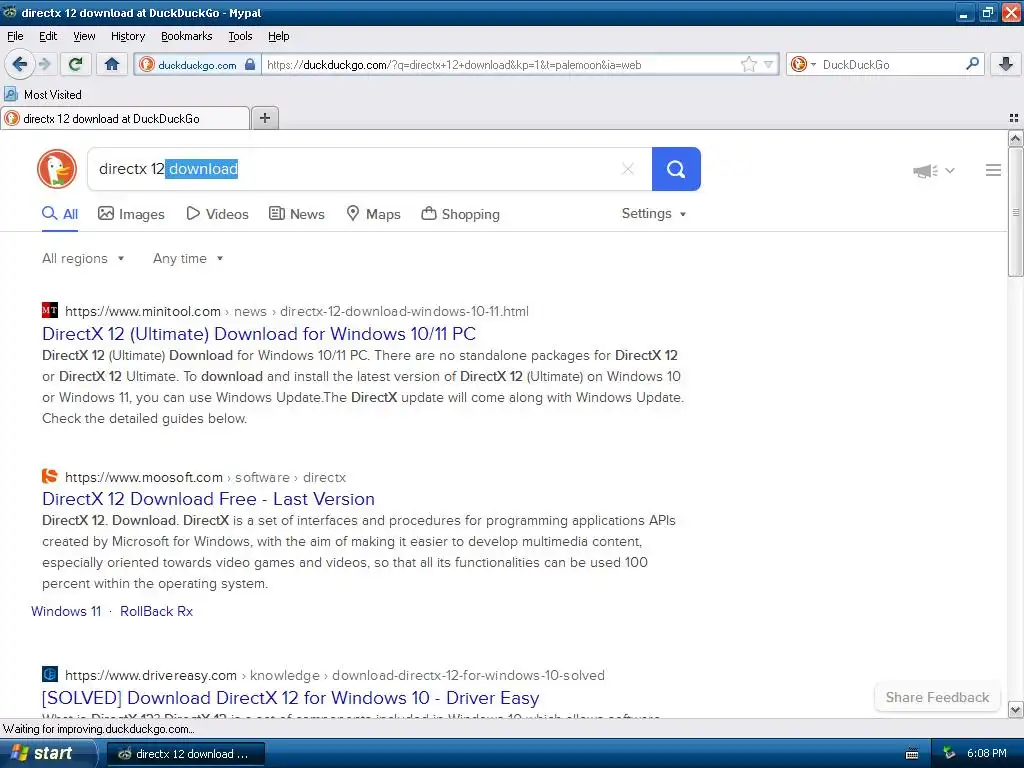Open the home page via house icon
Screen dimensions: 1024x768
point(112,64)
